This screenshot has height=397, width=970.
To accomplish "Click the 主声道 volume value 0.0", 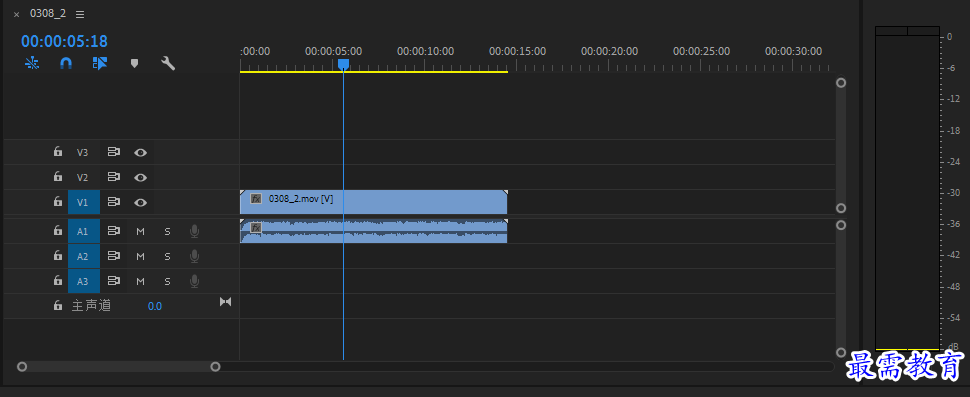I will coord(155,306).
